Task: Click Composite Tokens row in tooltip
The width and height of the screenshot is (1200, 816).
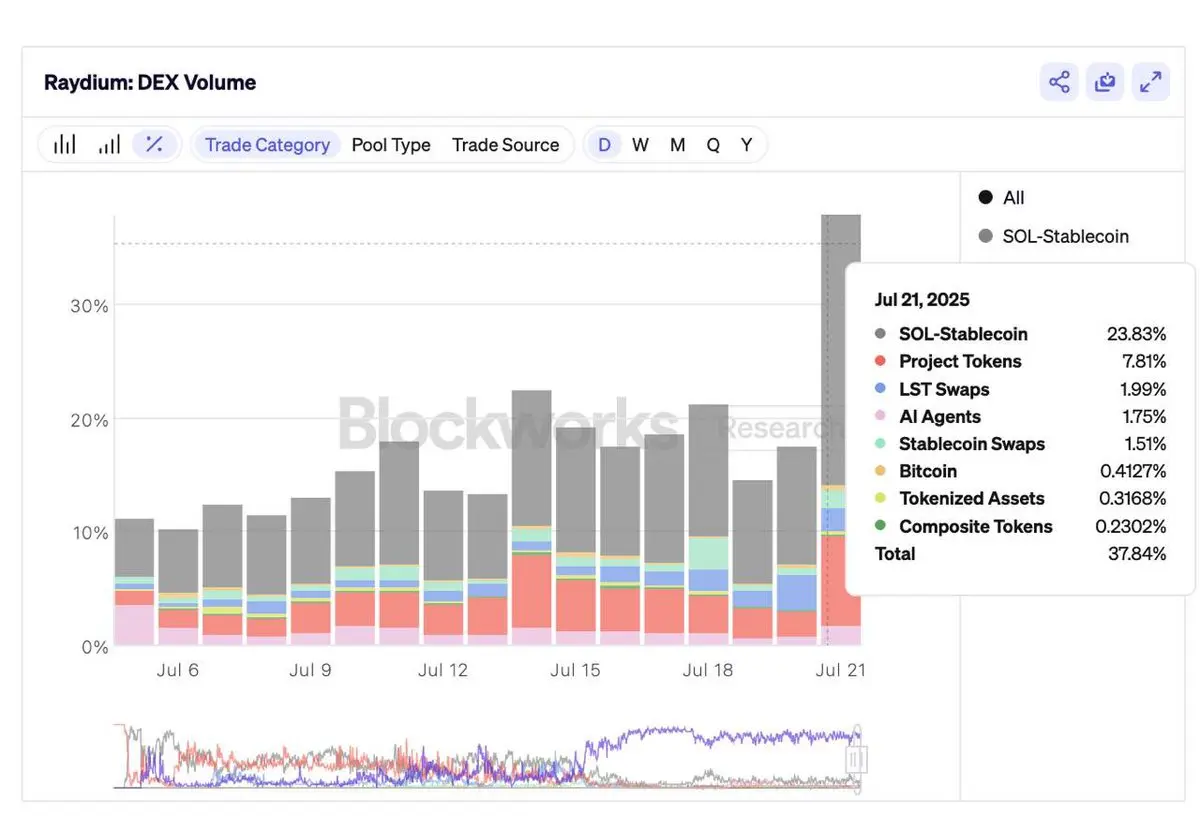Action: coord(1020,526)
